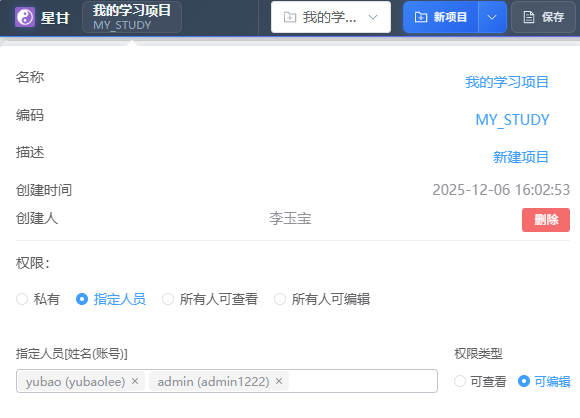
Task: Click the creator name 李玉宝
Action: [290, 218]
